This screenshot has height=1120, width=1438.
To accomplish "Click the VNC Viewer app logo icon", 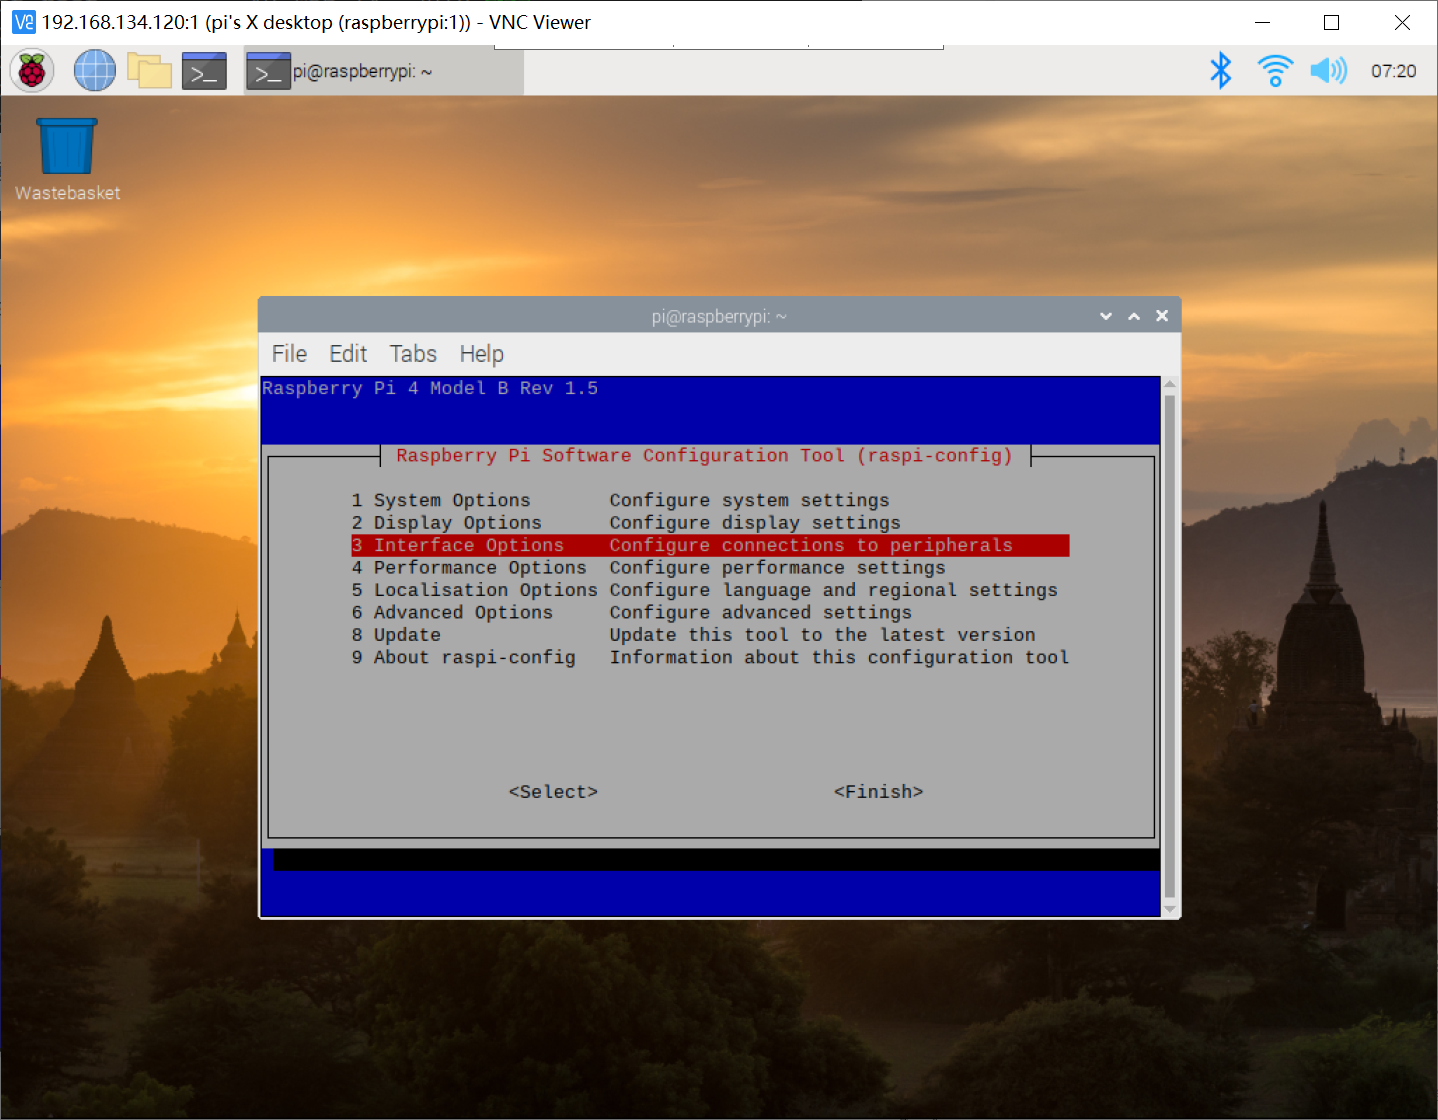I will click(23, 22).
